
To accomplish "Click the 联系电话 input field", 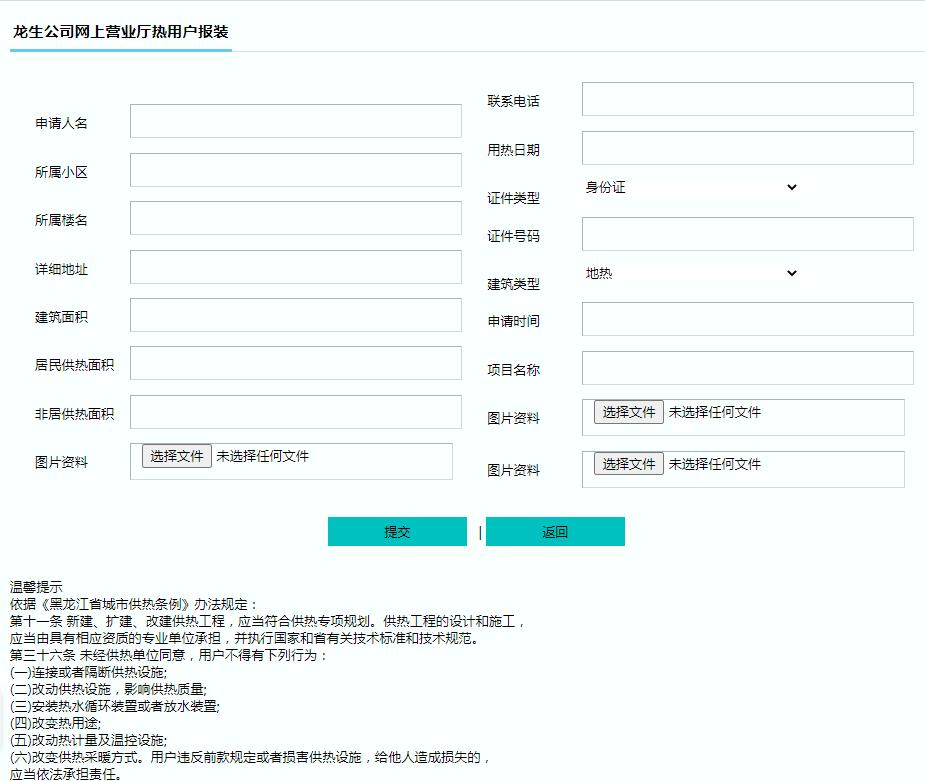I will click(x=747, y=99).
